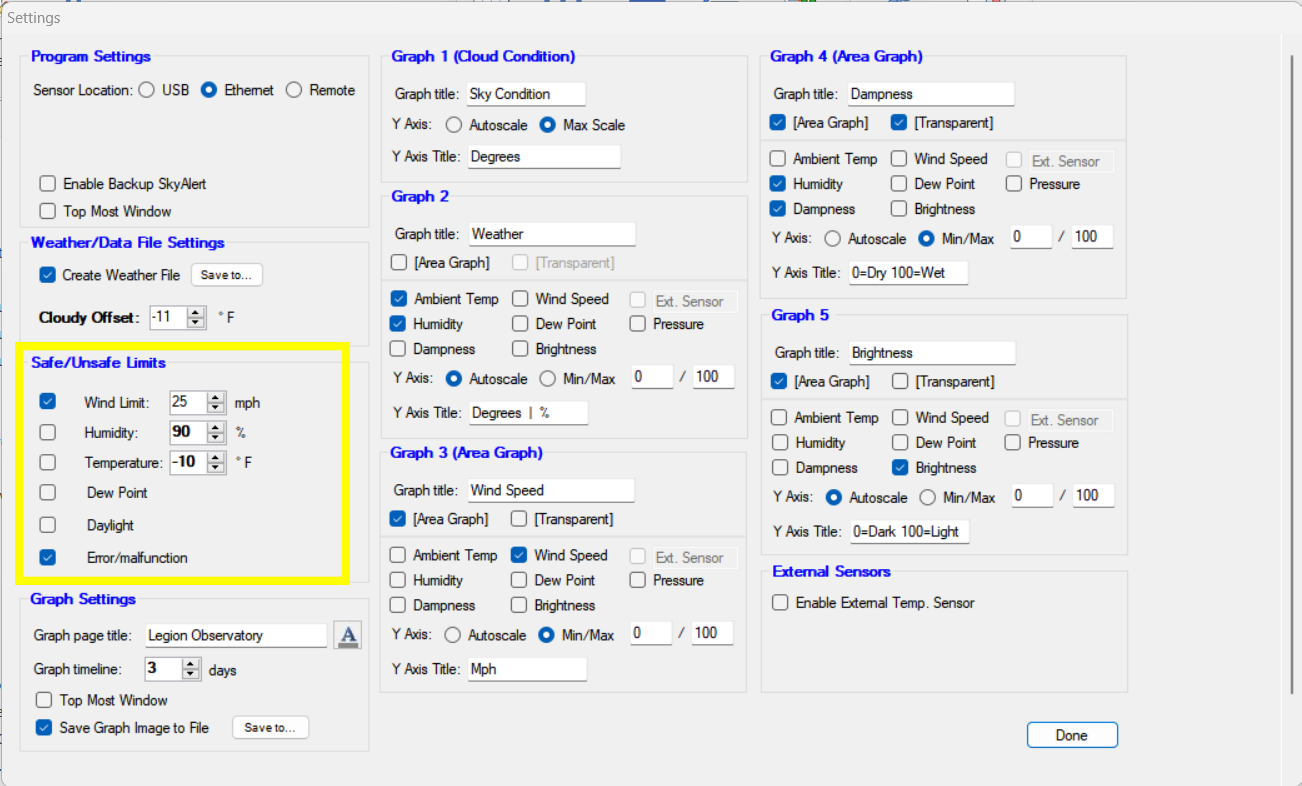Image resolution: width=1302 pixels, height=786 pixels.
Task: Tick Enable External Temp. Sensor
Action: (780, 603)
